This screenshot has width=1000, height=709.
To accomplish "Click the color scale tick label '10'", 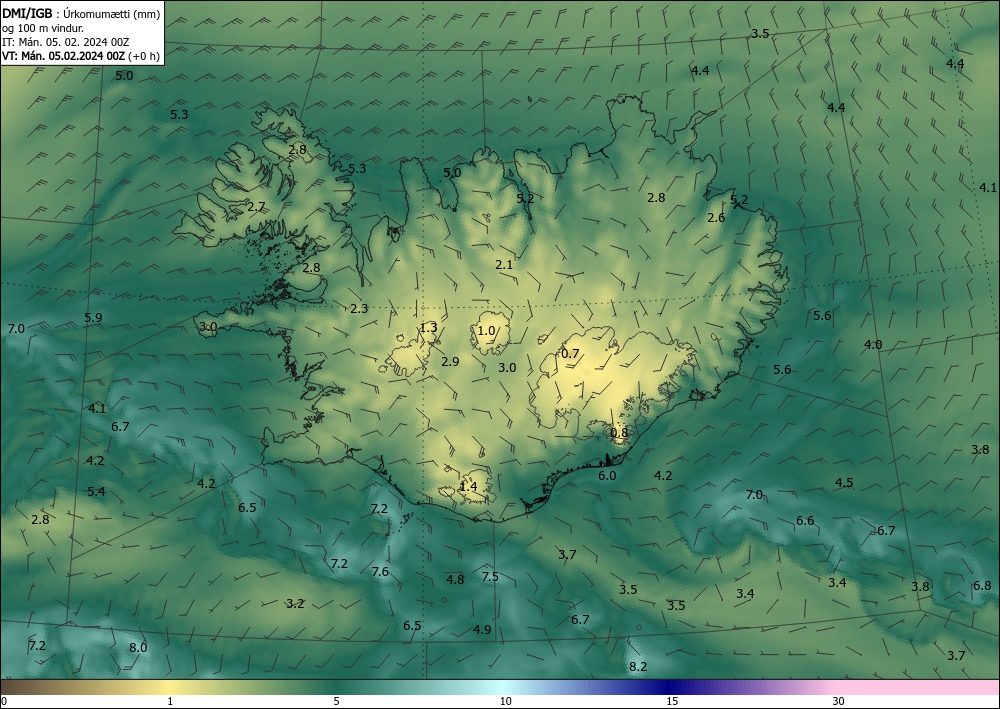I will point(505,702).
